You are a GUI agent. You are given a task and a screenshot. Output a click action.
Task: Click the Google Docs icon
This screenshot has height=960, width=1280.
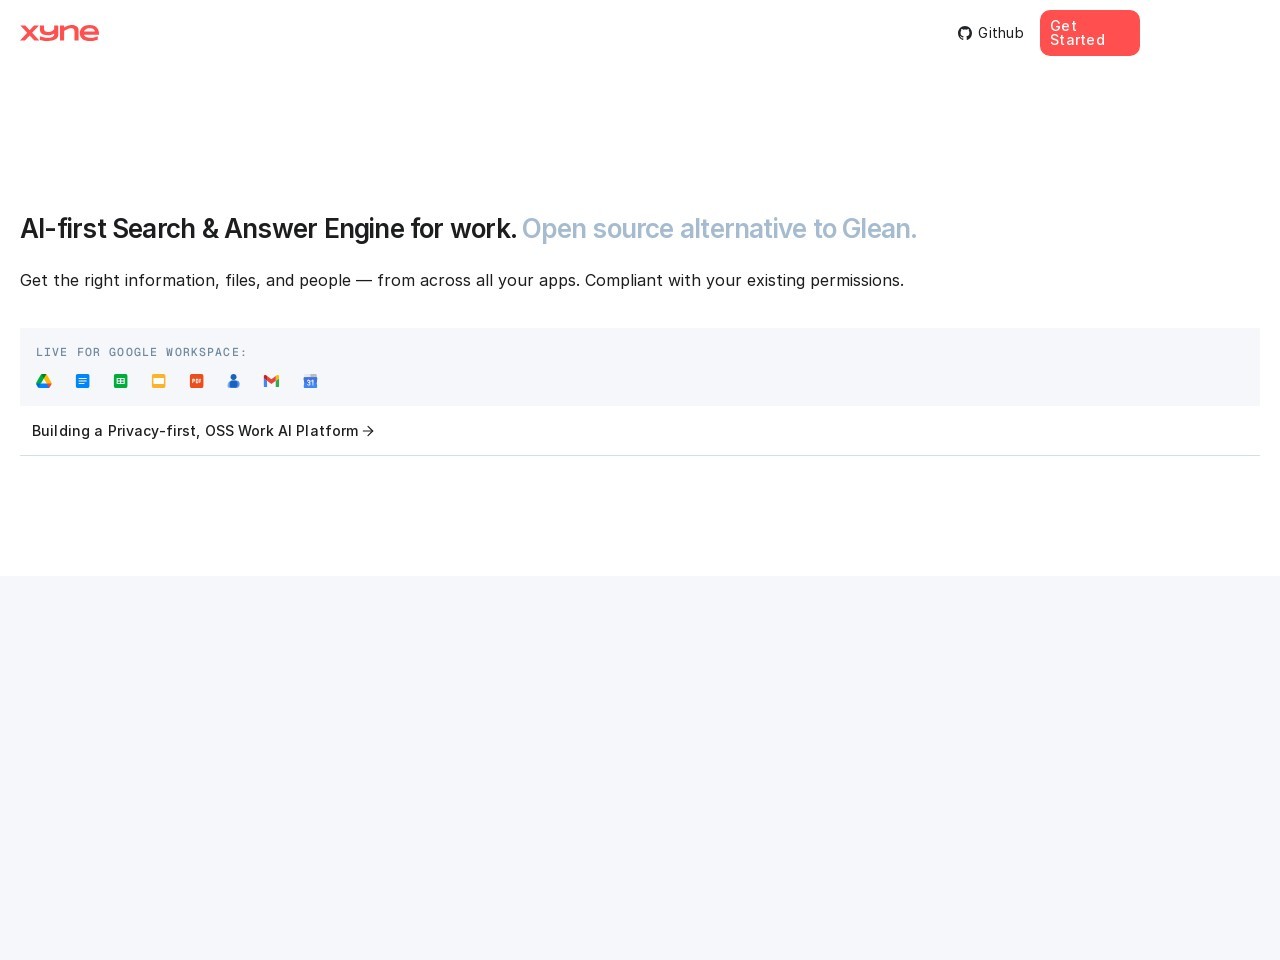[83, 381]
